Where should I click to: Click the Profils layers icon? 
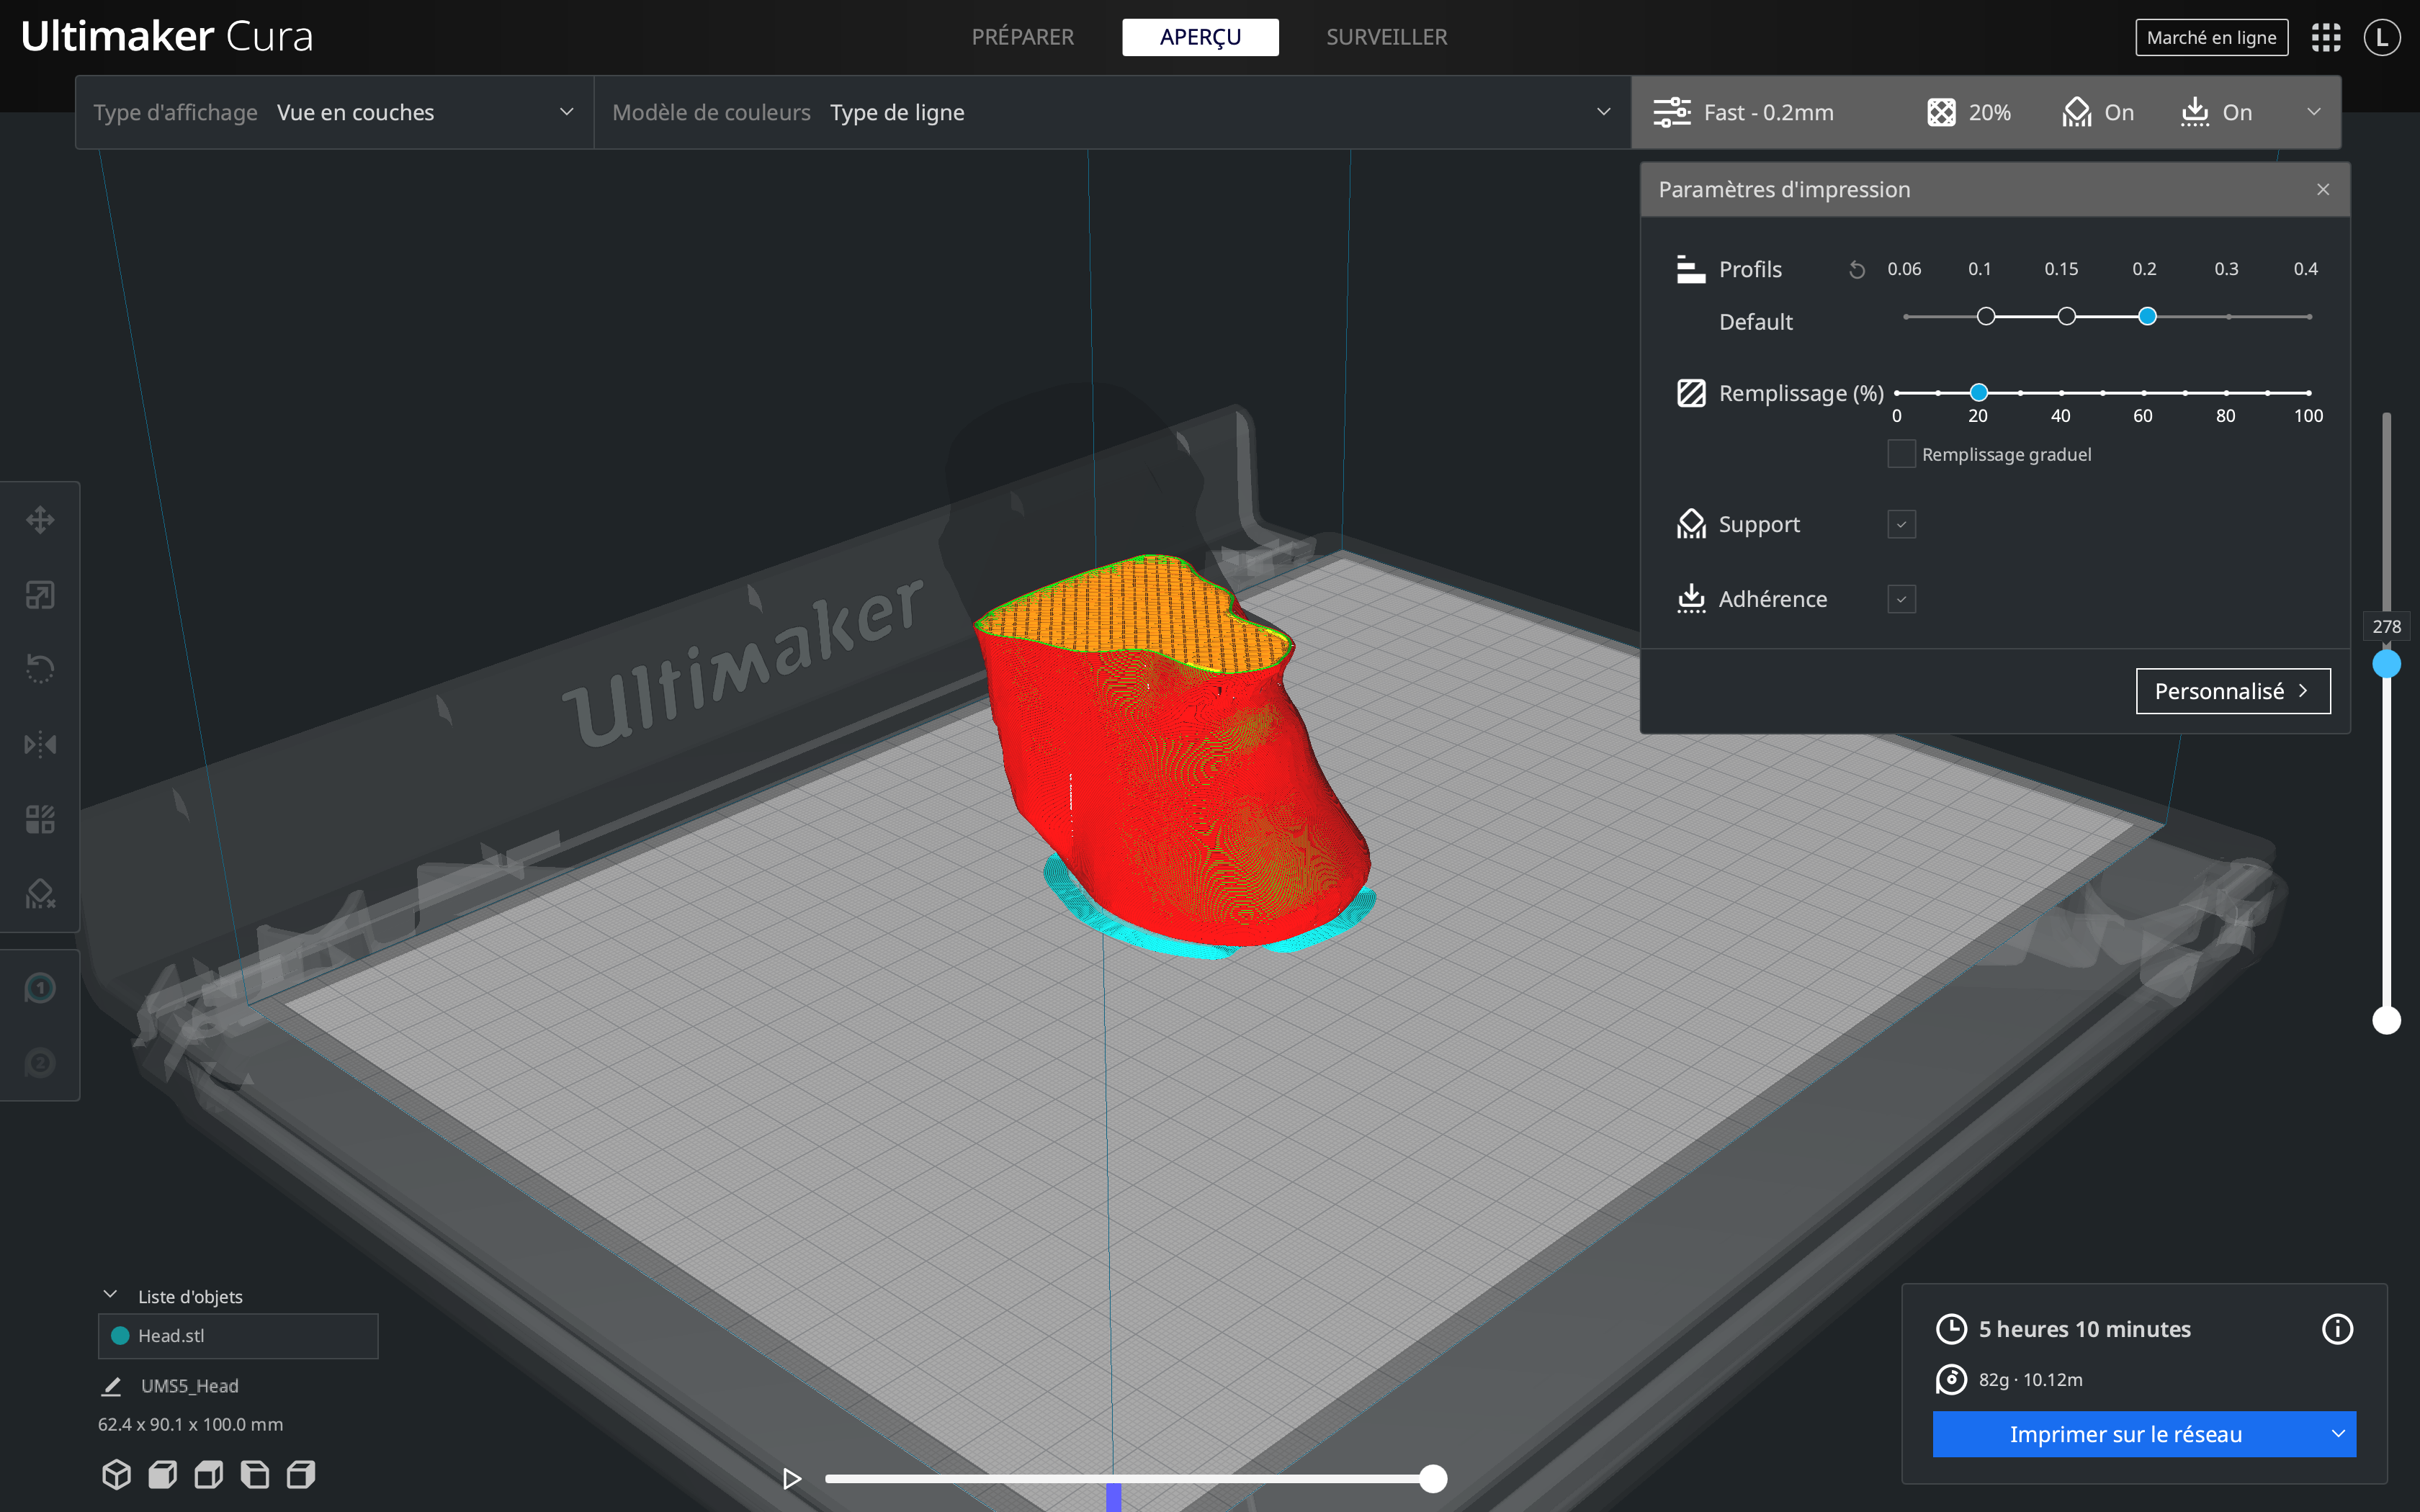1691,269
